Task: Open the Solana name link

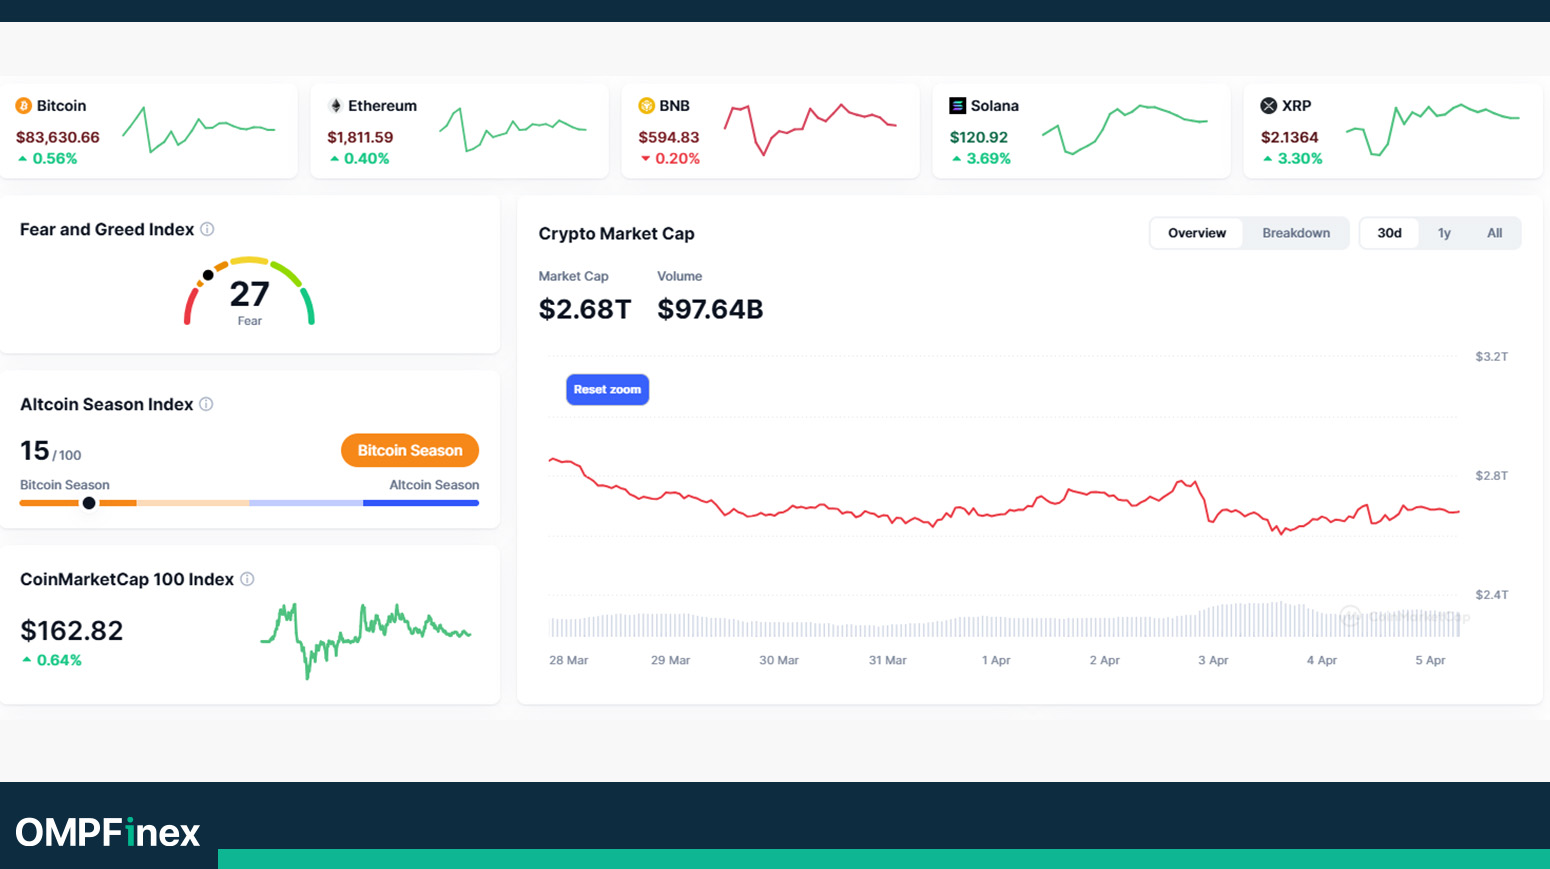Action: [994, 106]
